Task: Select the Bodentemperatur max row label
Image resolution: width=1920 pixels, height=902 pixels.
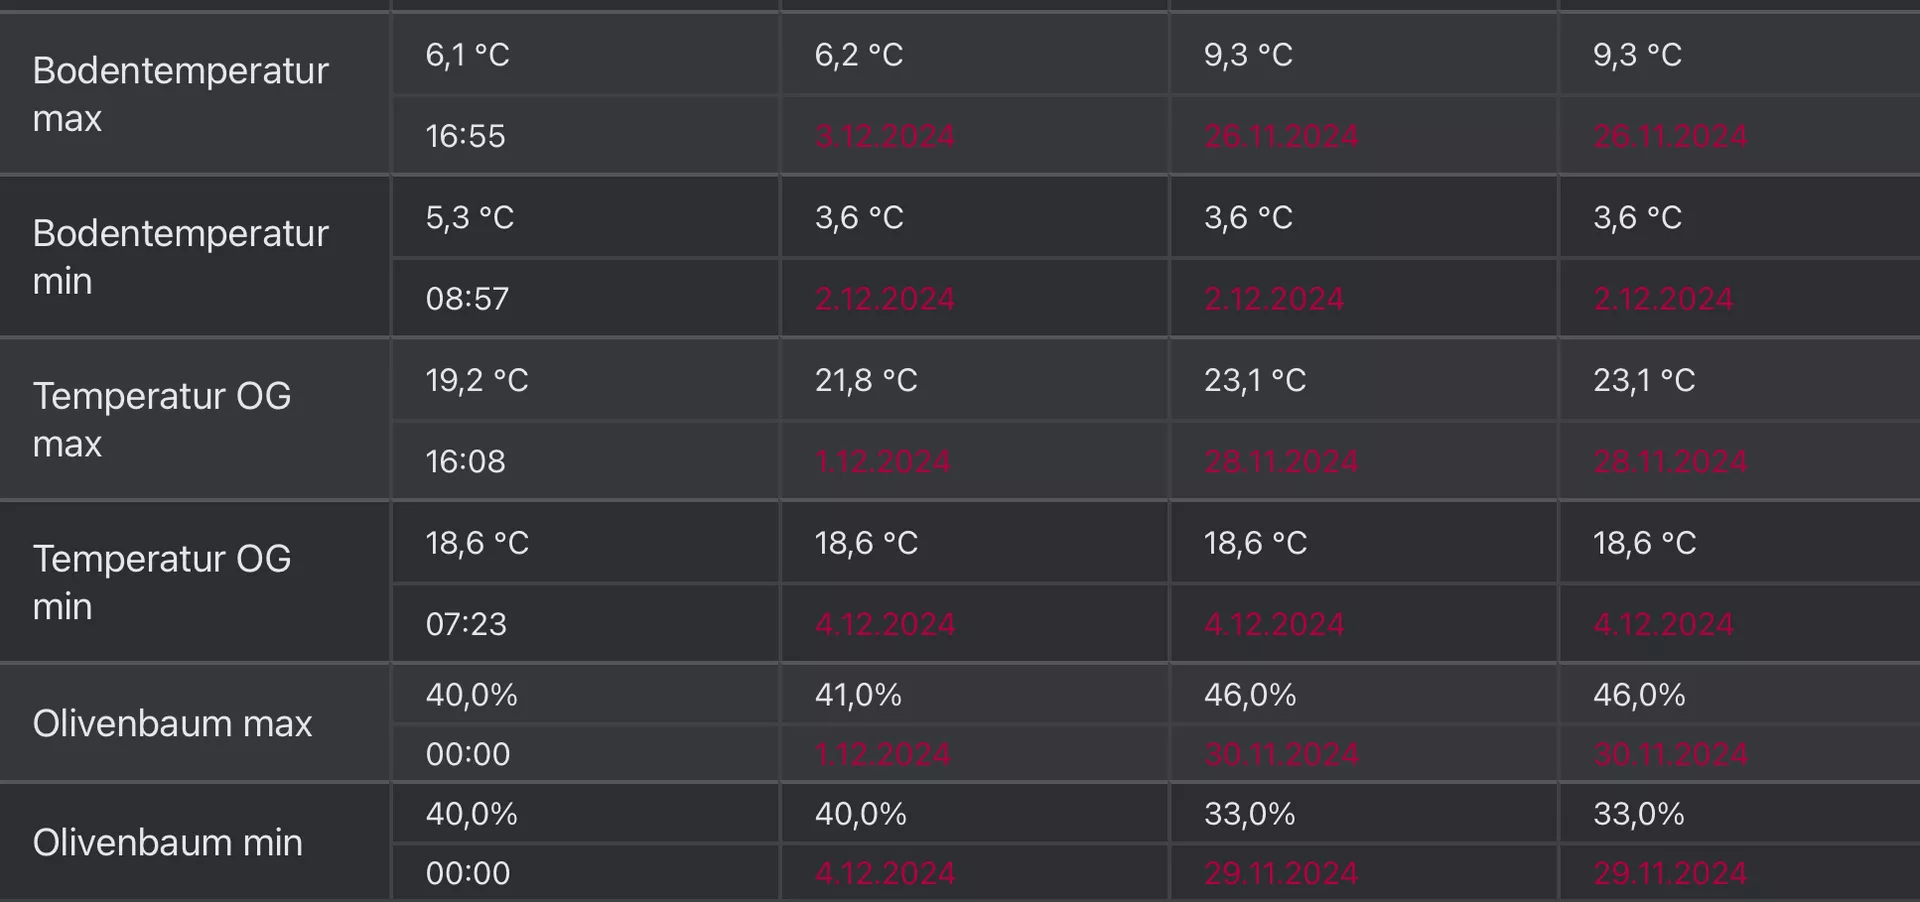Action: point(180,94)
